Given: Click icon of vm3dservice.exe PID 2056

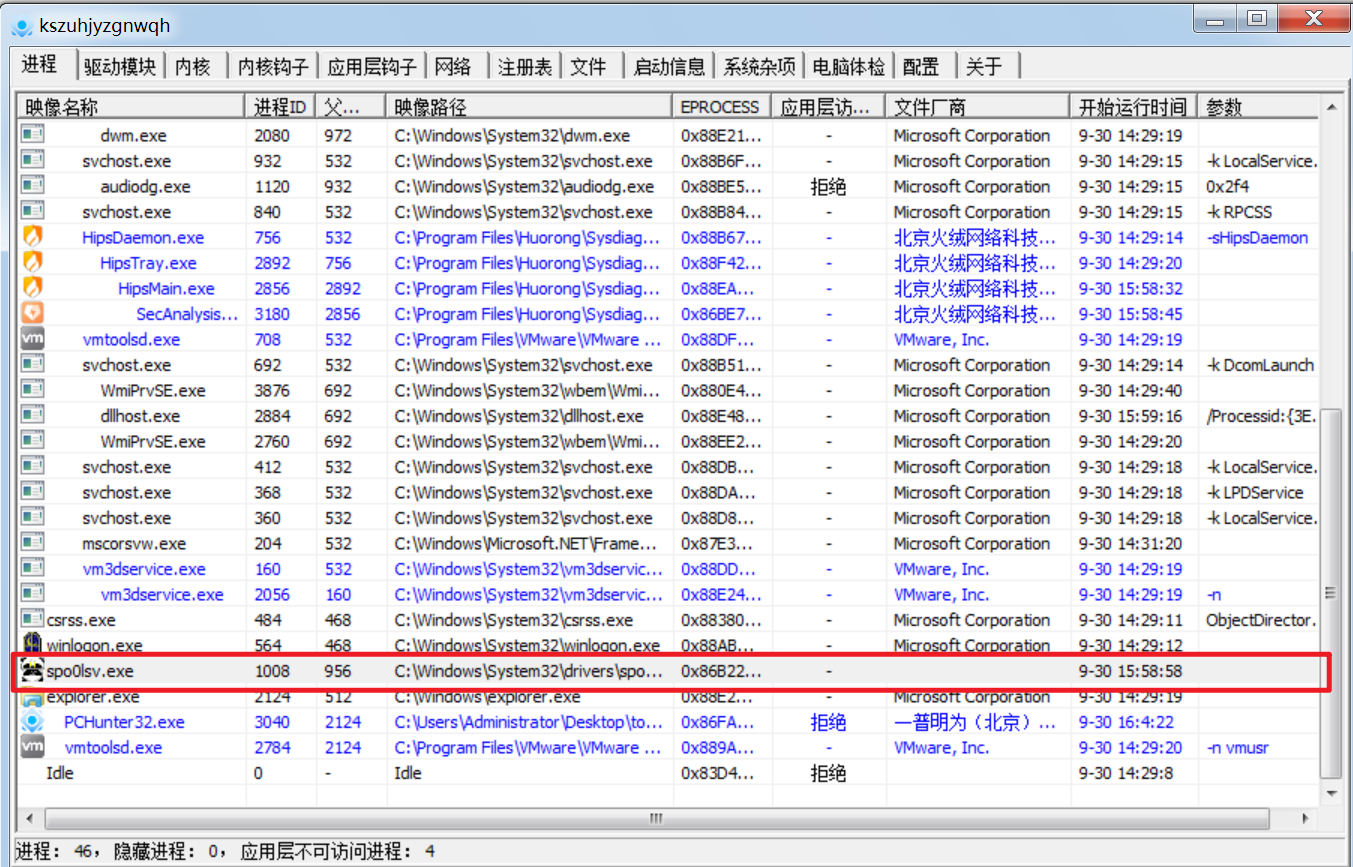Looking at the screenshot, I should pyautogui.click(x=32, y=594).
